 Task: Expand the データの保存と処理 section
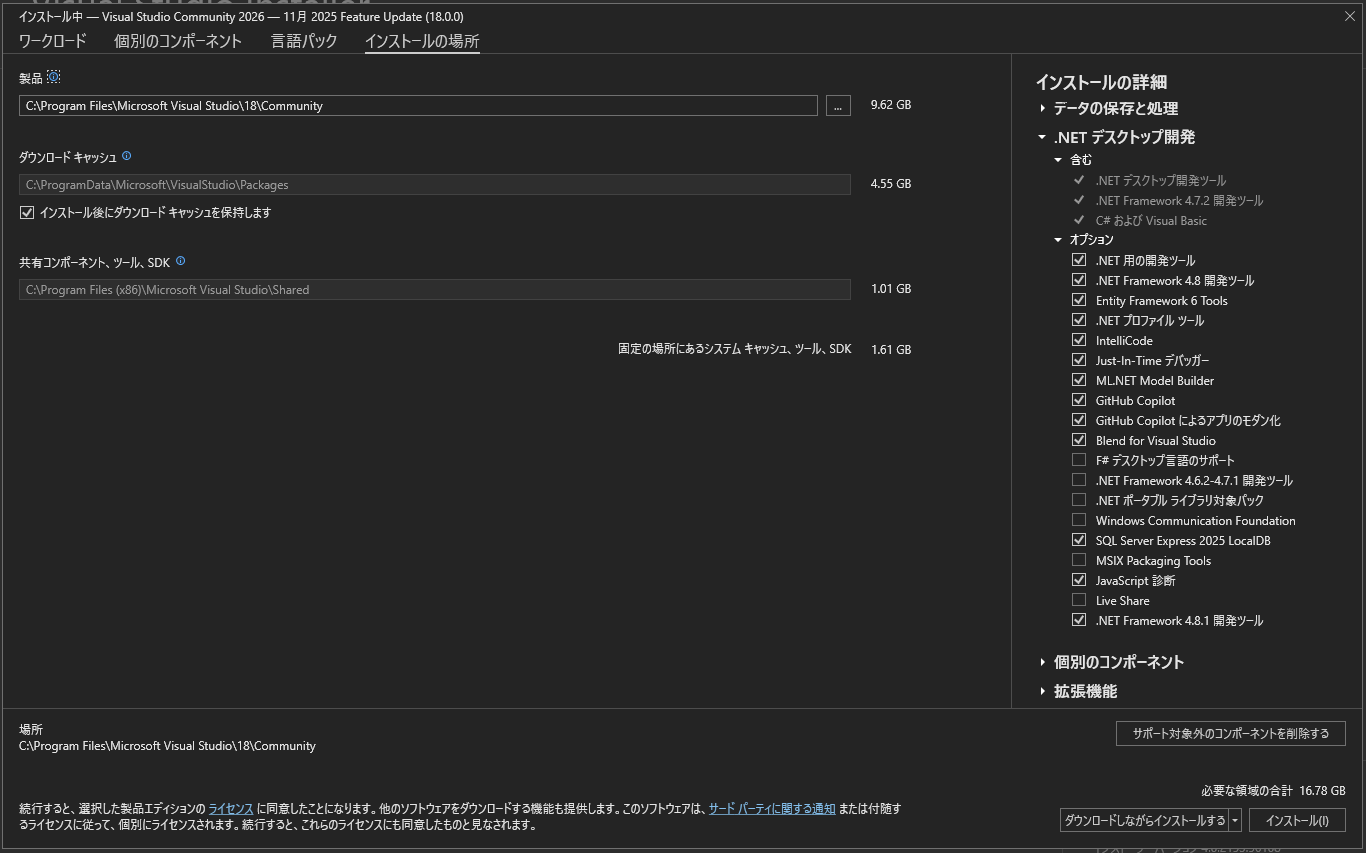1042,108
